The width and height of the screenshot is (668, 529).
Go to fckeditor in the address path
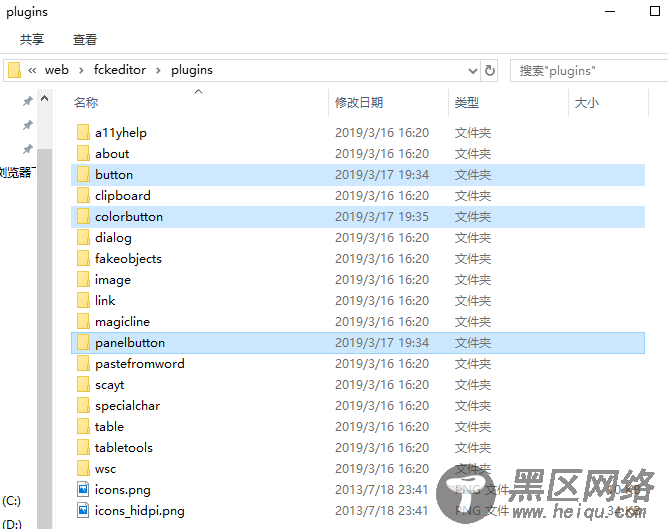(120, 70)
